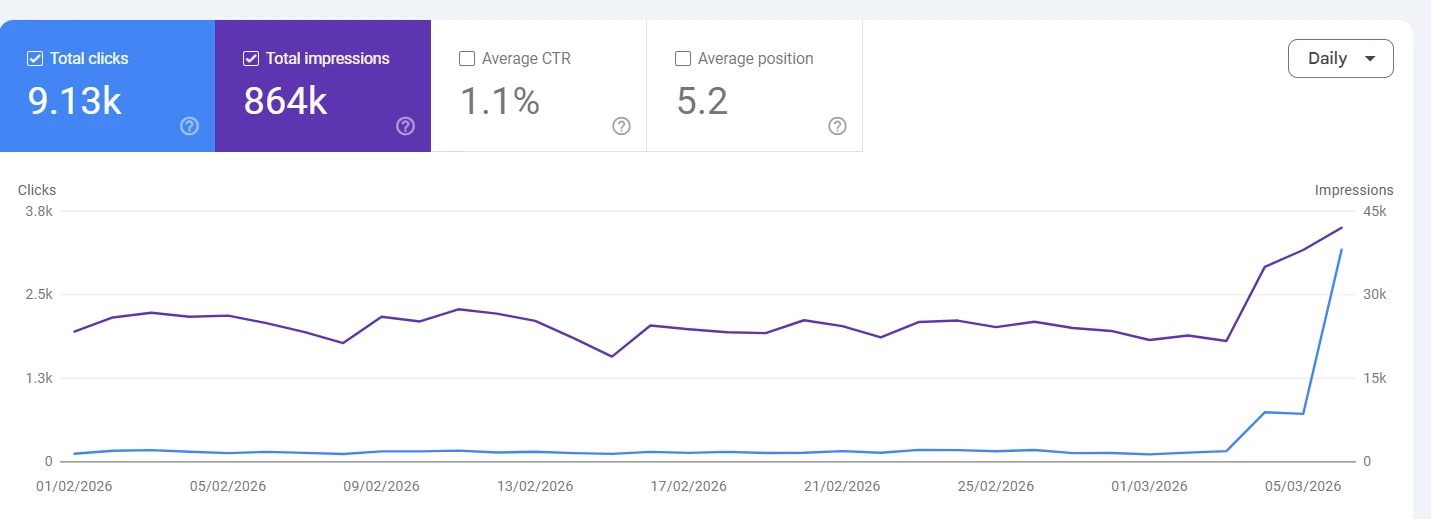Viewport: 1431px width, 519px height.
Task: Open help icon on Total clicks card
Action: pyautogui.click(x=189, y=126)
